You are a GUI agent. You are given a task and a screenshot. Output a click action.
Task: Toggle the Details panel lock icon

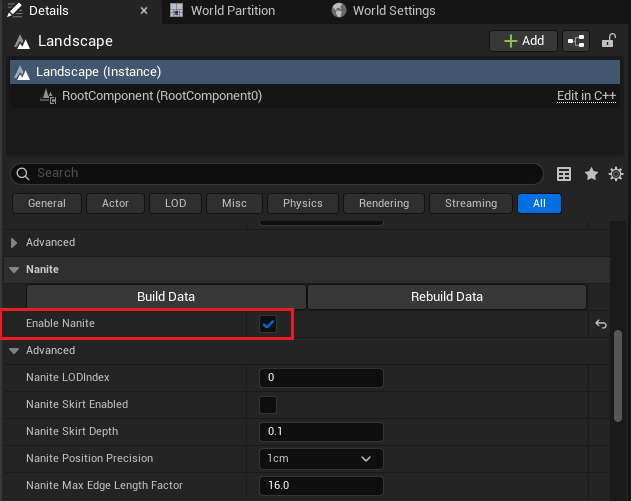(608, 41)
